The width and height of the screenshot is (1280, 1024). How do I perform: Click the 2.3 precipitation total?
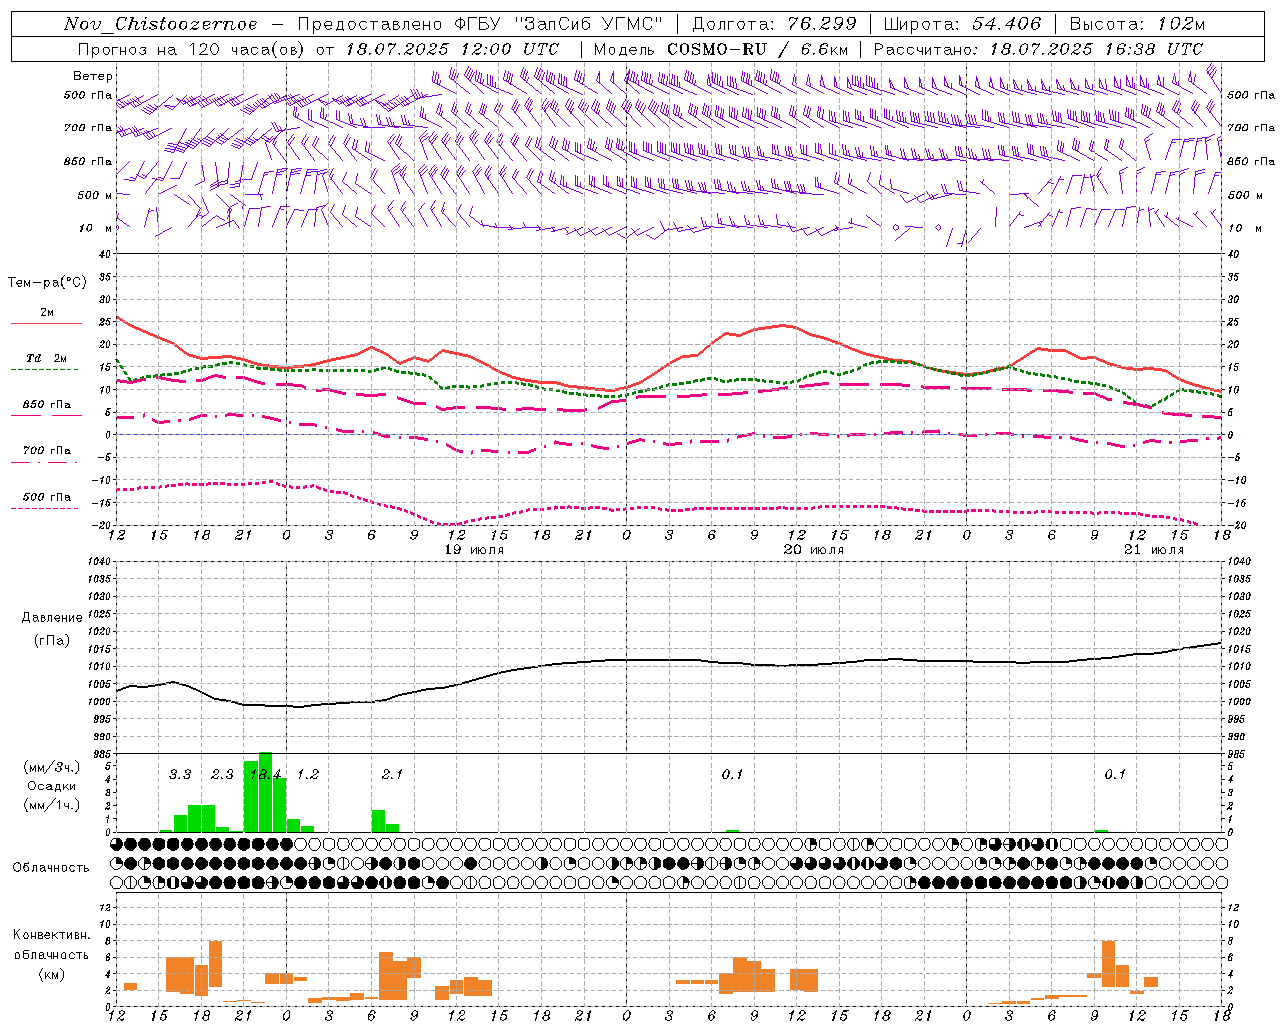coord(222,774)
